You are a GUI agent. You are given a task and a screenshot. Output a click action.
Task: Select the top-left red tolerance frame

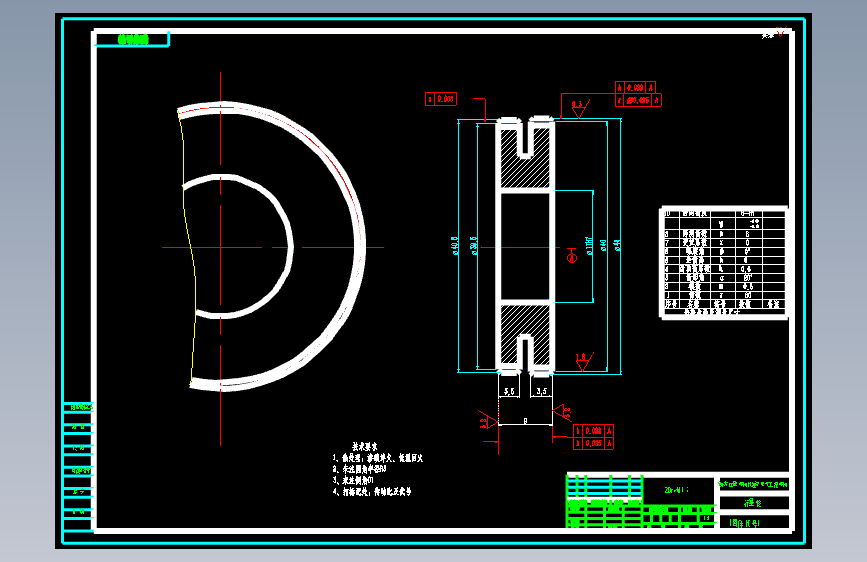pyautogui.click(x=441, y=99)
